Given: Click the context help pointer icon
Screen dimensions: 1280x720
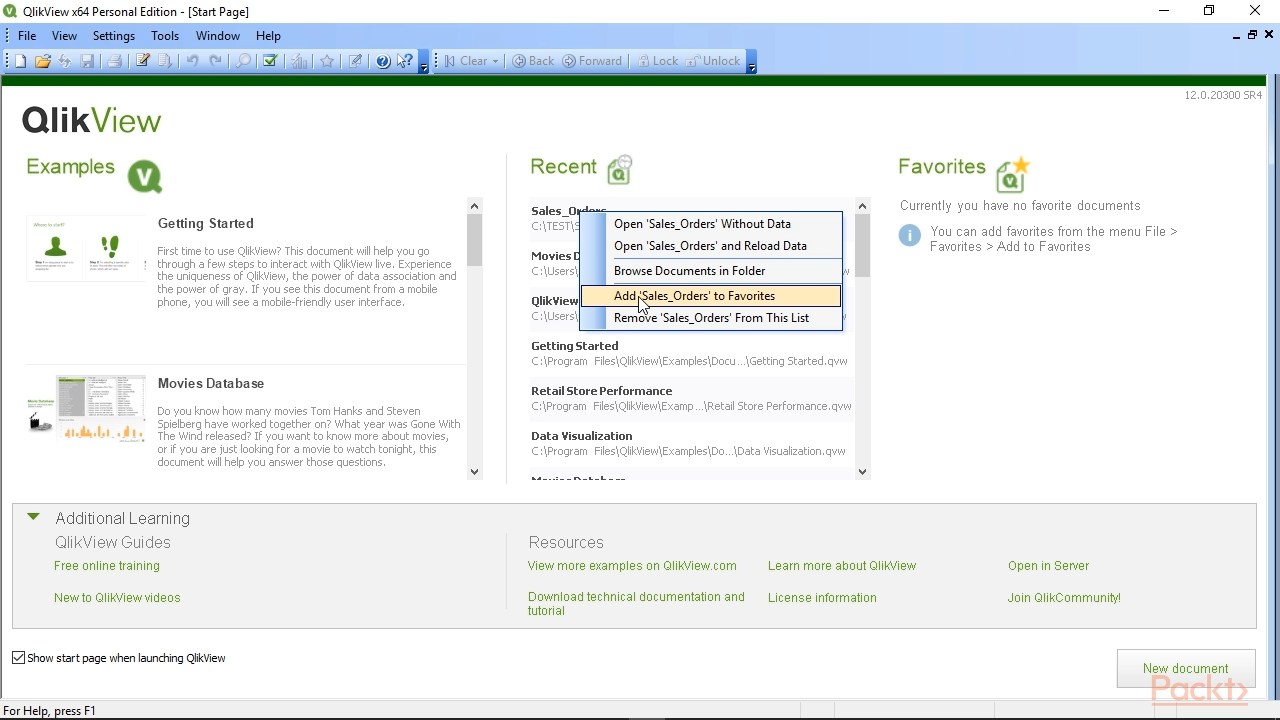Looking at the screenshot, I should (x=405, y=61).
